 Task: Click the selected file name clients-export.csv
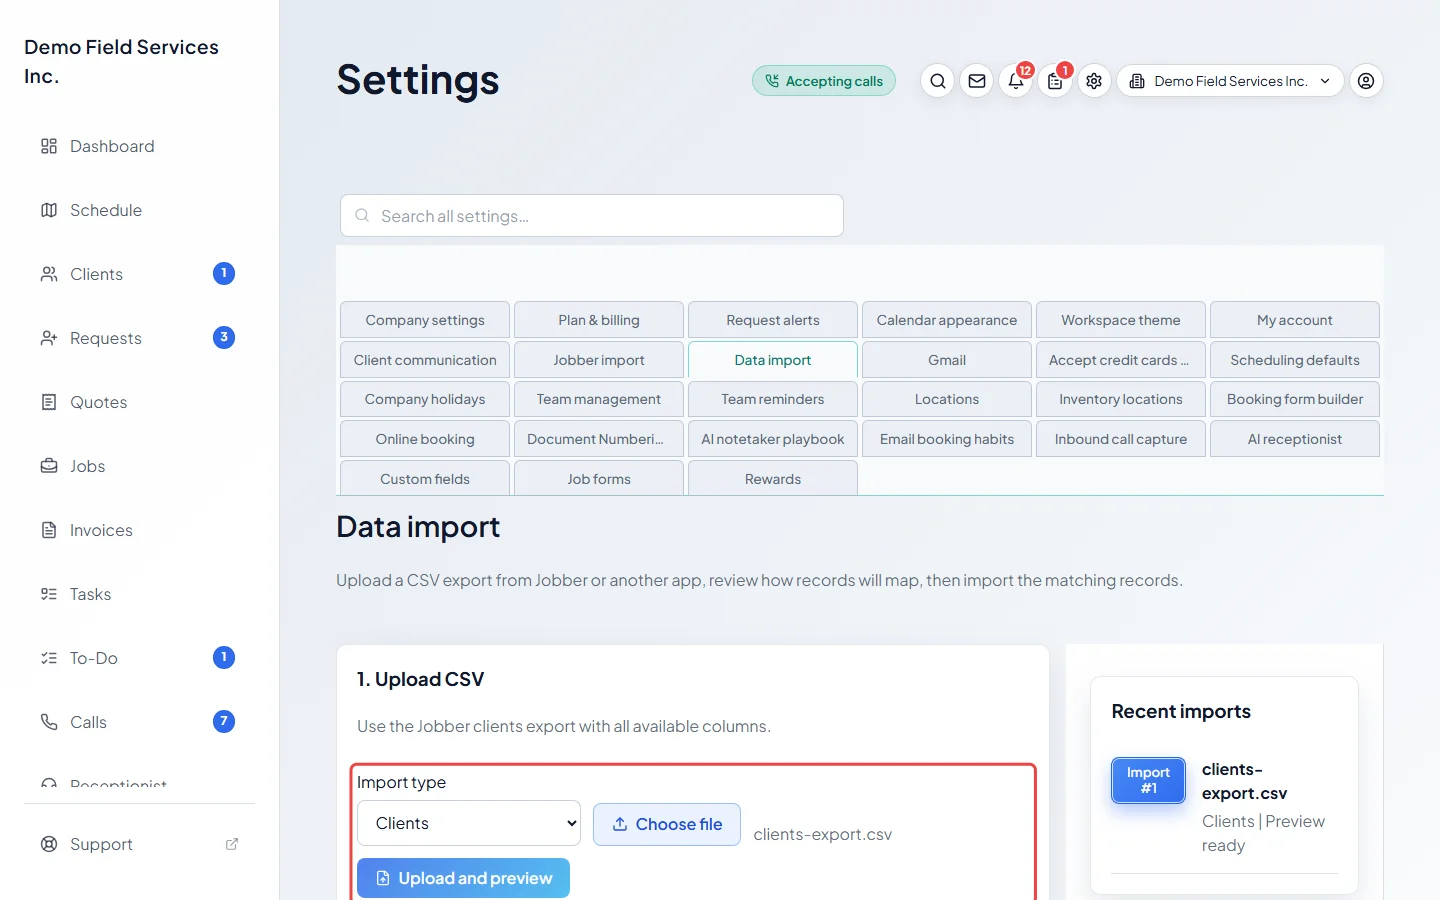pos(823,834)
